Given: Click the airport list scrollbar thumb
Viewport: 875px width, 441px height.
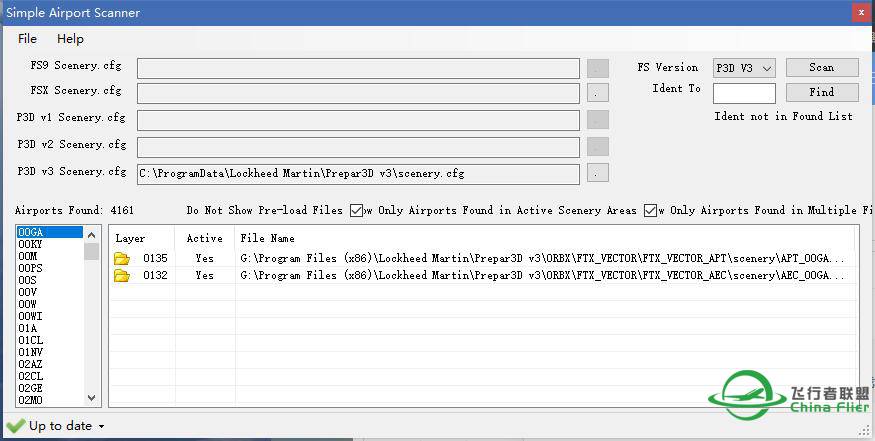Looking at the screenshot, I should tap(92, 252).
